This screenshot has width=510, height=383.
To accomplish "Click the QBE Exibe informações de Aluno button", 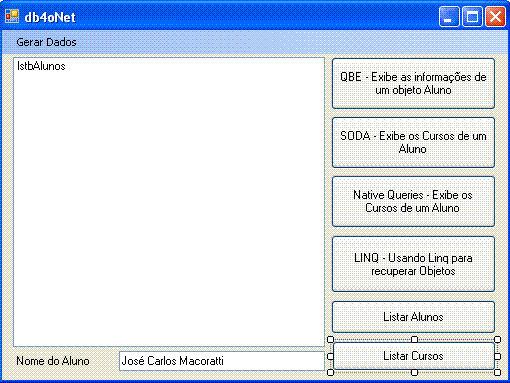I will coord(413,84).
